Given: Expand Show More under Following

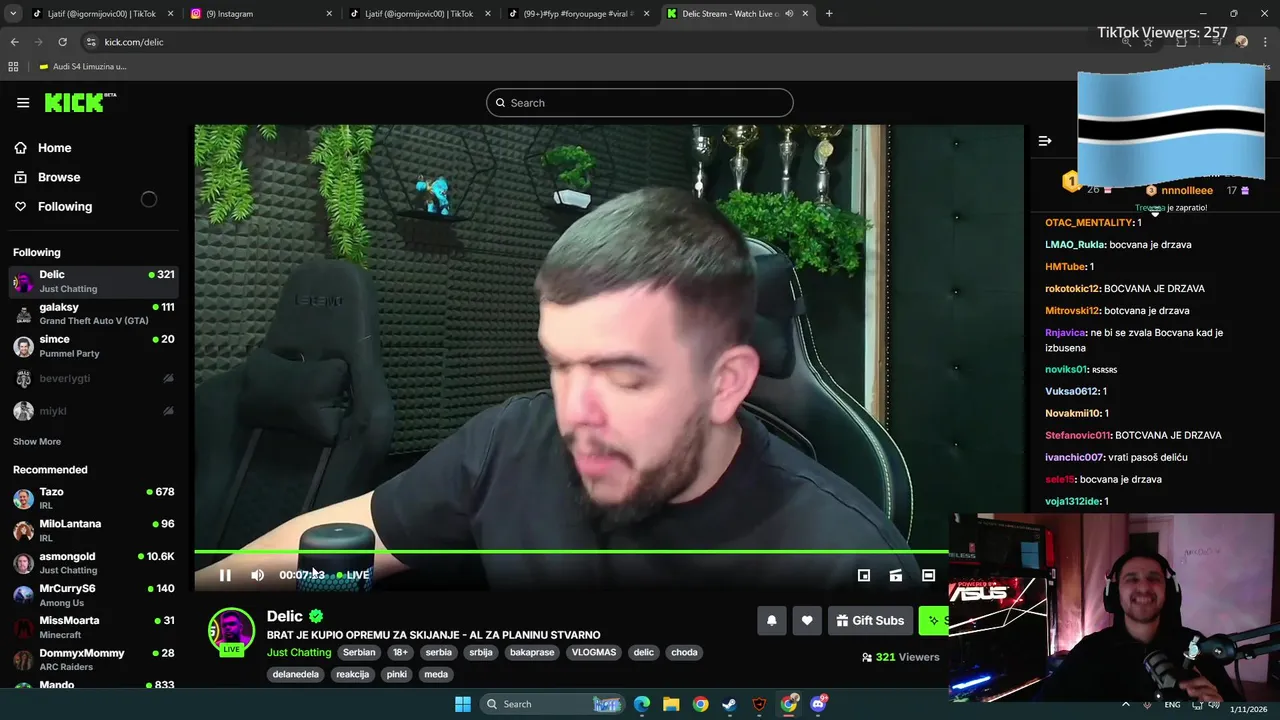Looking at the screenshot, I should coord(37,441).
